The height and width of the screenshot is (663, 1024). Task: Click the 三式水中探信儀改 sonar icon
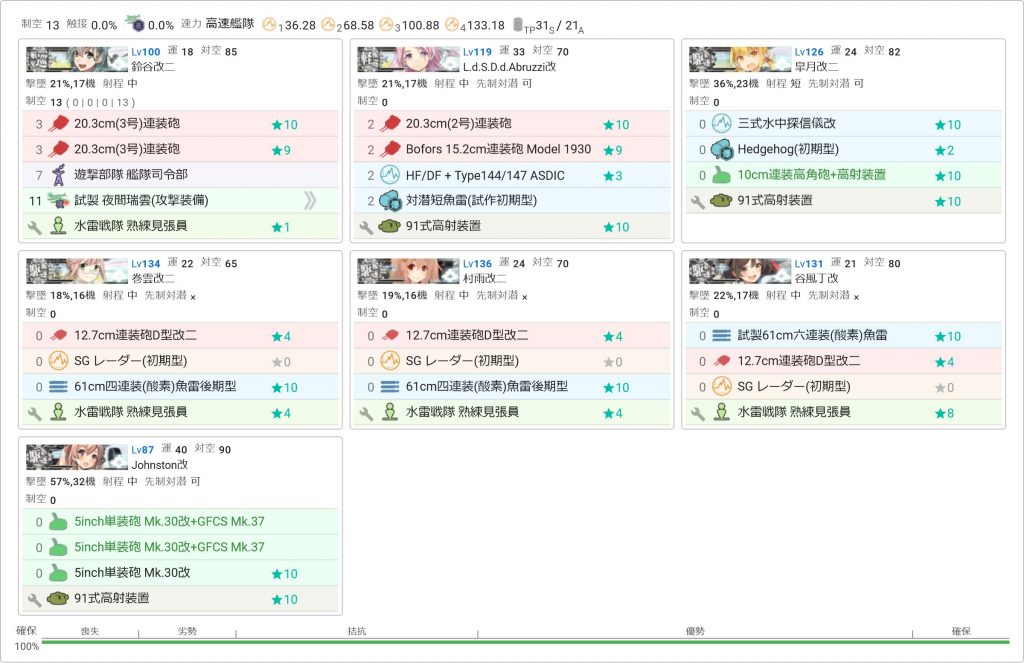click(x=722, y=123)
